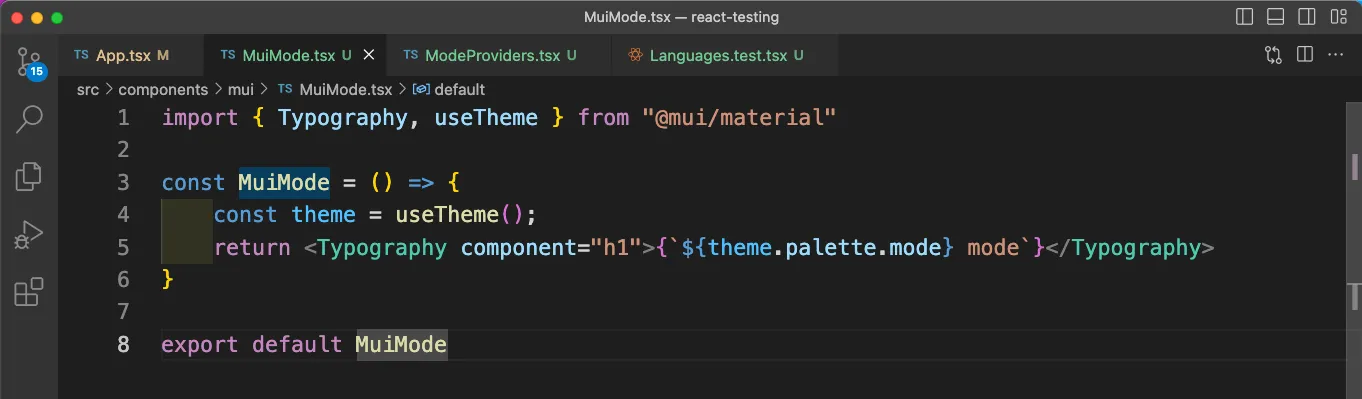Click line number 5 in the gutter
Image resolution: width=1362 pixels, height=399 pixels.
coord(123,247)
